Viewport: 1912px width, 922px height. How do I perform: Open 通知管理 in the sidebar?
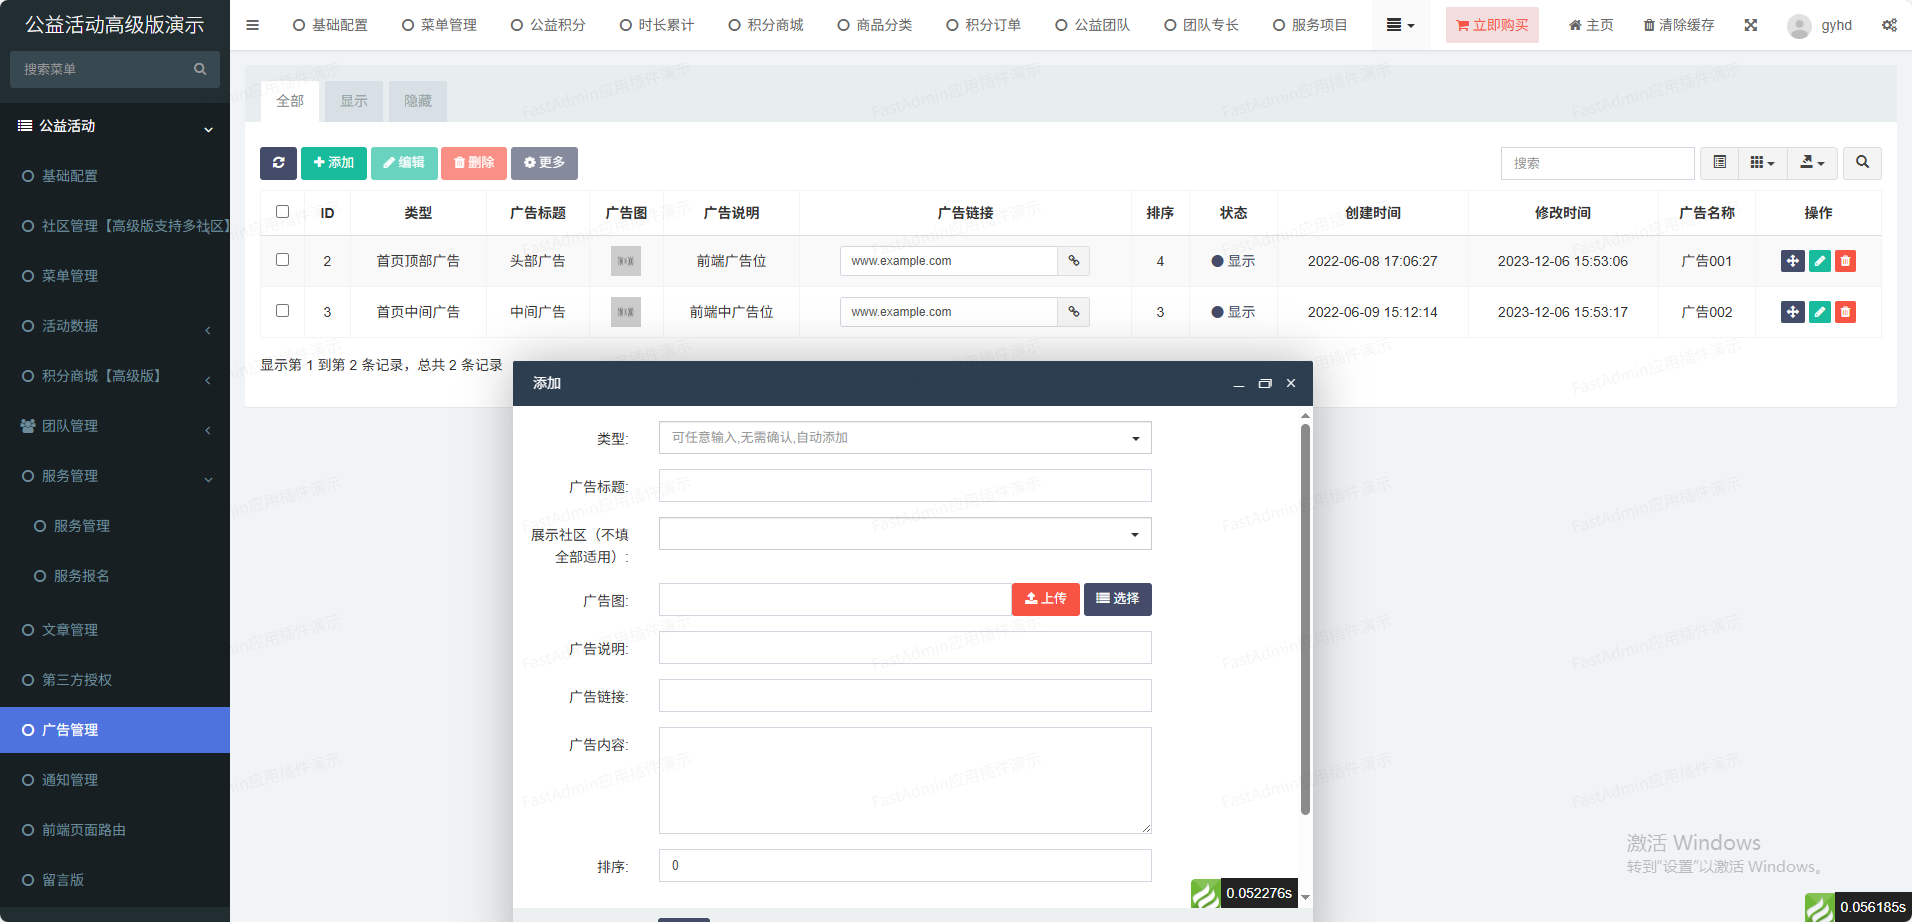(x=70, y=780)
